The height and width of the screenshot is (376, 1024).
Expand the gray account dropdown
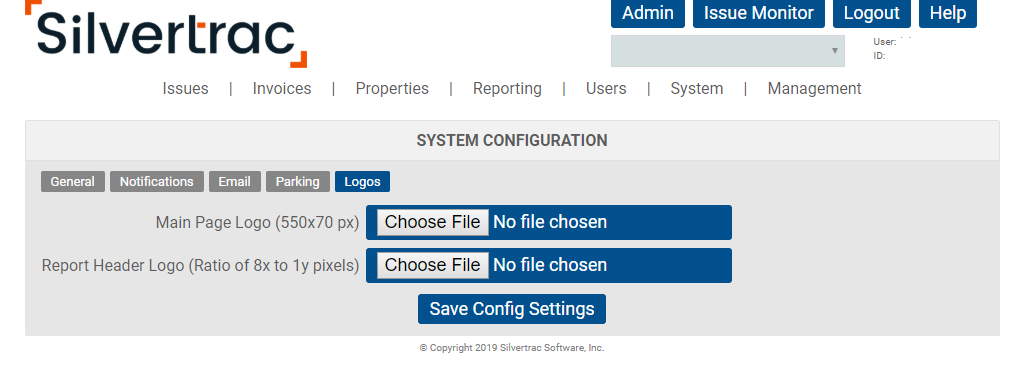tap(728, 51)
